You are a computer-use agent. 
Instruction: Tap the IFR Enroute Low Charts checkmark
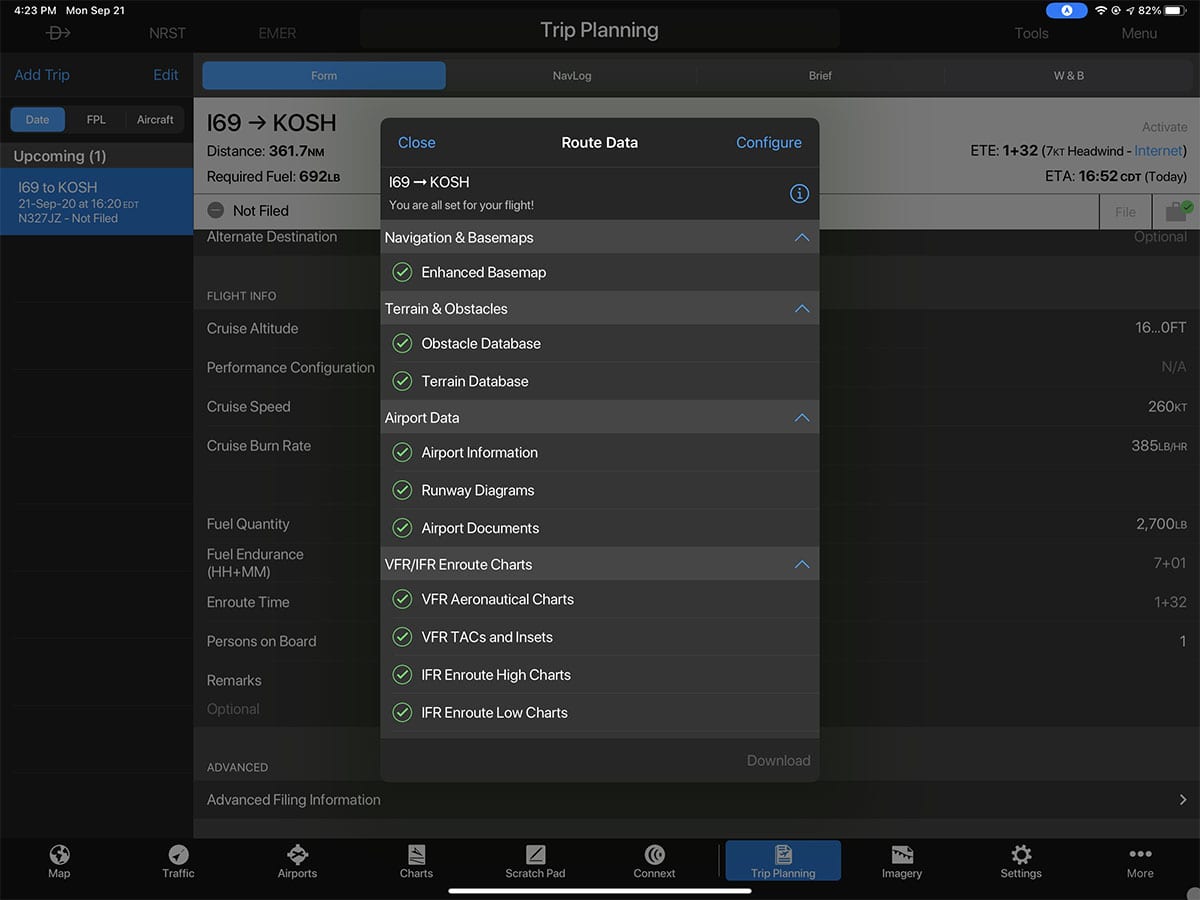pyautogui.click(x=402, y=713)
